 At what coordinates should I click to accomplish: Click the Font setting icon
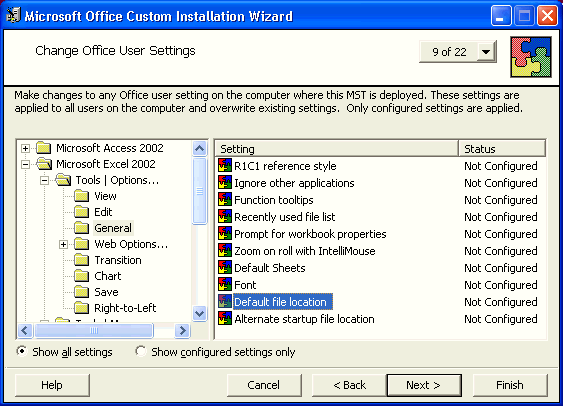click(225, 285)
